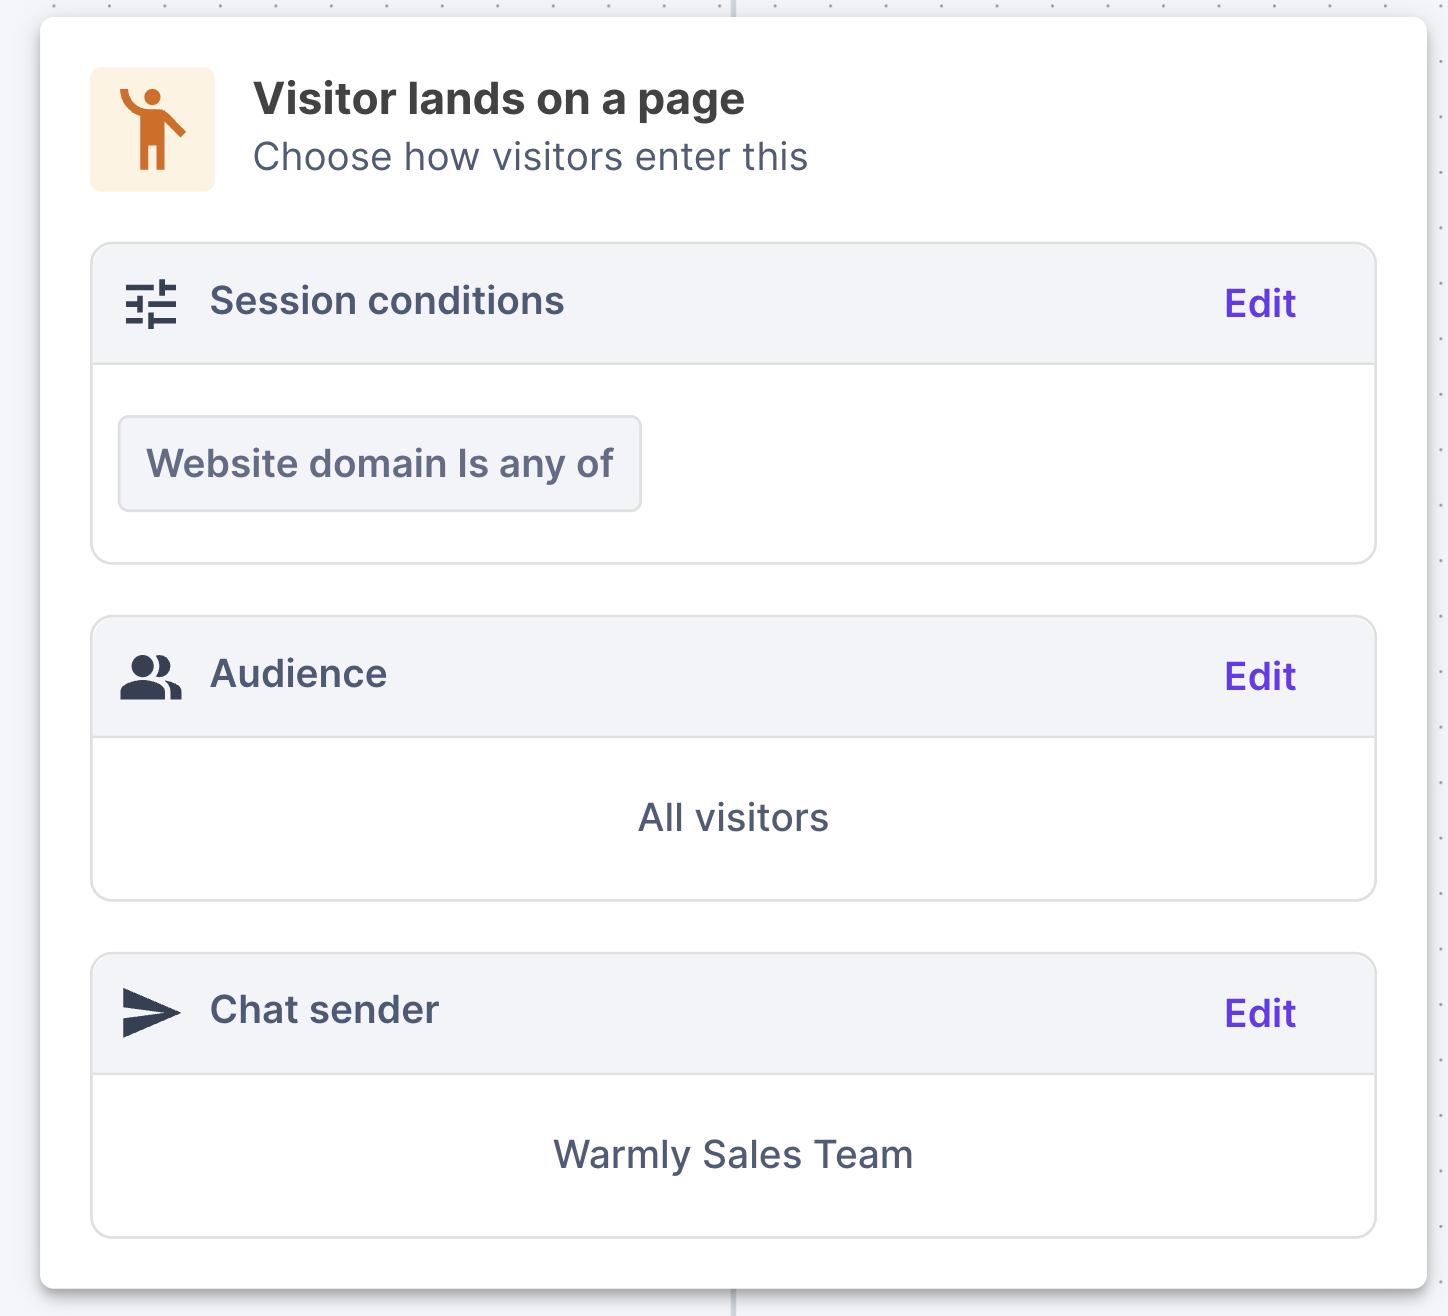Click the connector line below the trigger card

click(734, 1303)
